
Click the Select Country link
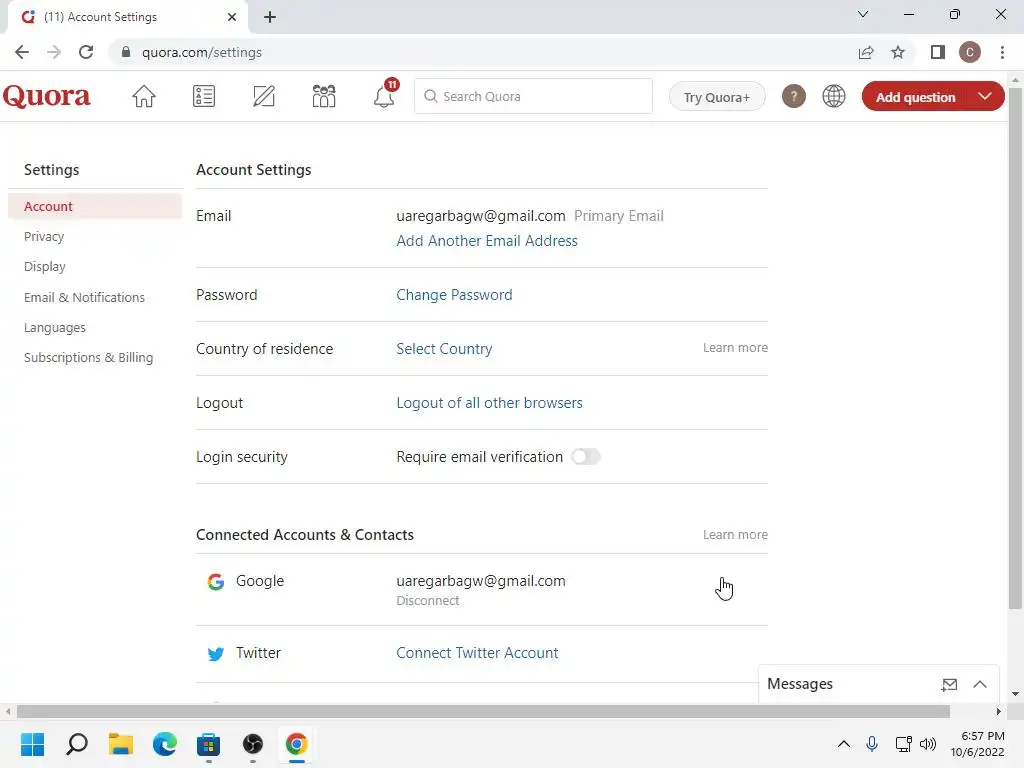tap(444, 349)
